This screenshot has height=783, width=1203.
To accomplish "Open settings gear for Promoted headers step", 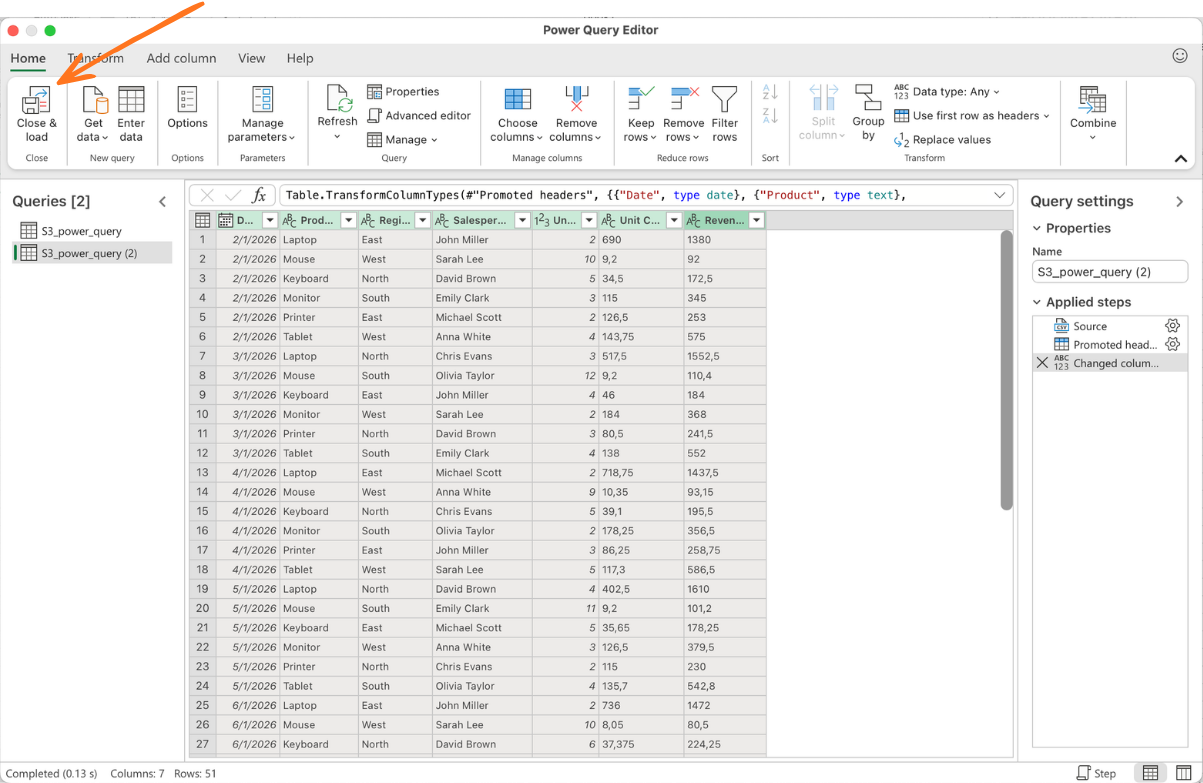I will 1173,344.
